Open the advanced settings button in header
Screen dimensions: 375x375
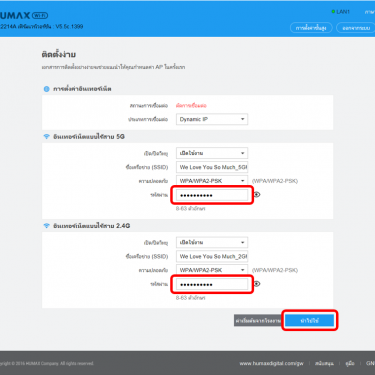311,28
